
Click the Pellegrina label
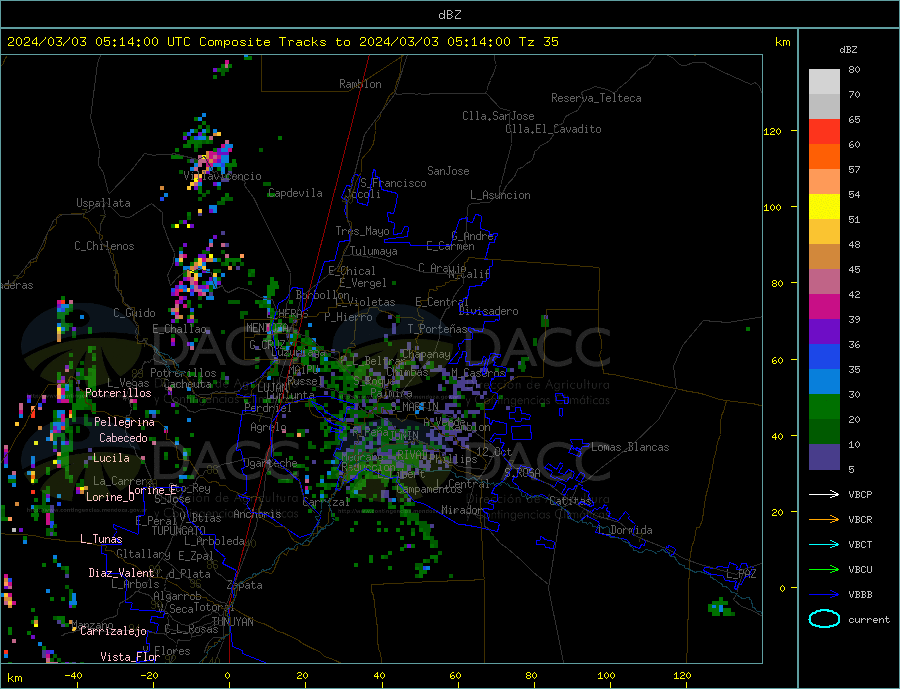click(x=124, y=423)
